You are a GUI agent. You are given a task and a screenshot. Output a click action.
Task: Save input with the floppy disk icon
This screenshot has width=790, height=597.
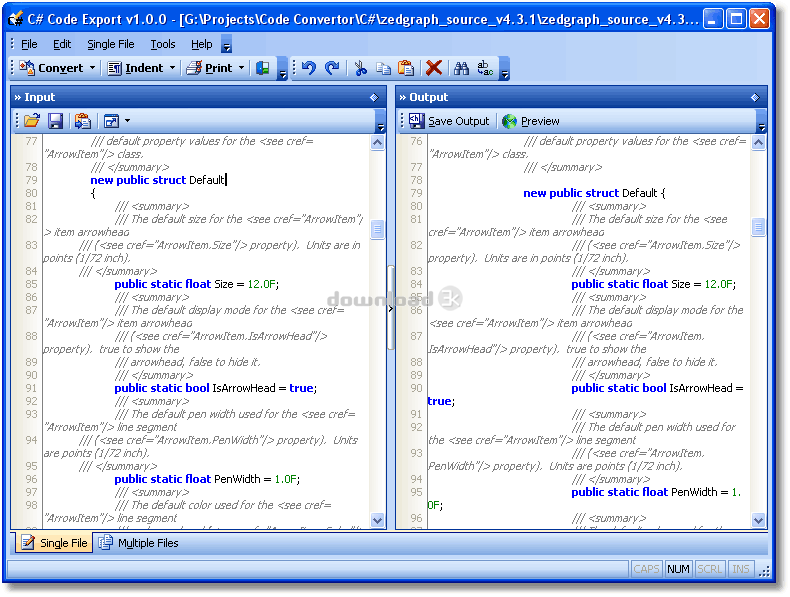pos(56,121)
